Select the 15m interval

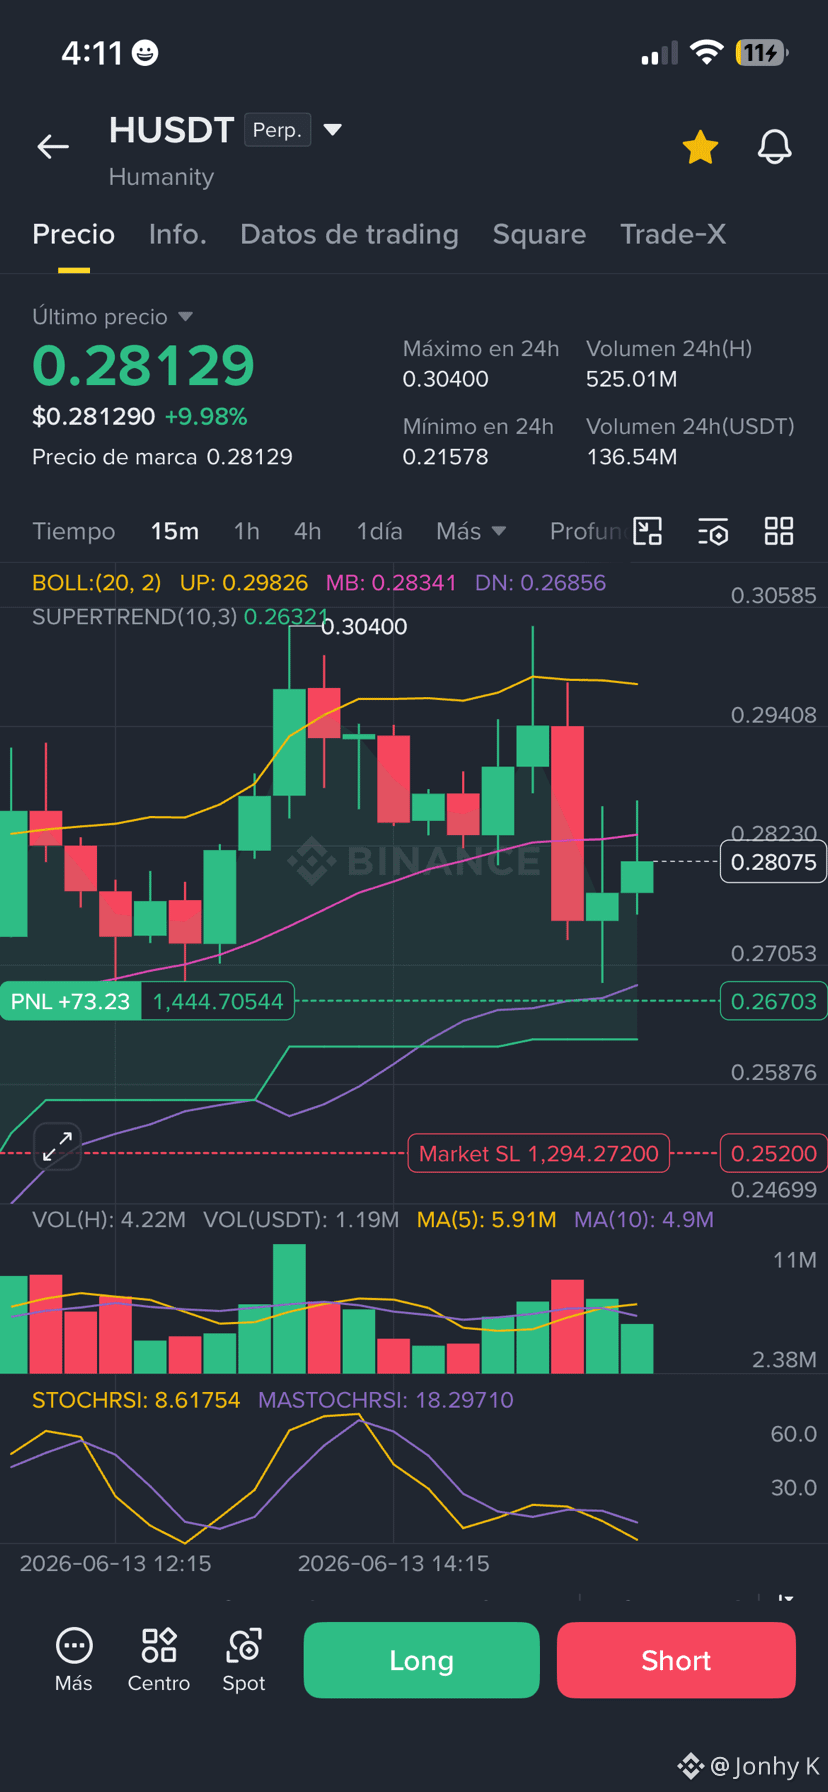click(x=175, y=531)
